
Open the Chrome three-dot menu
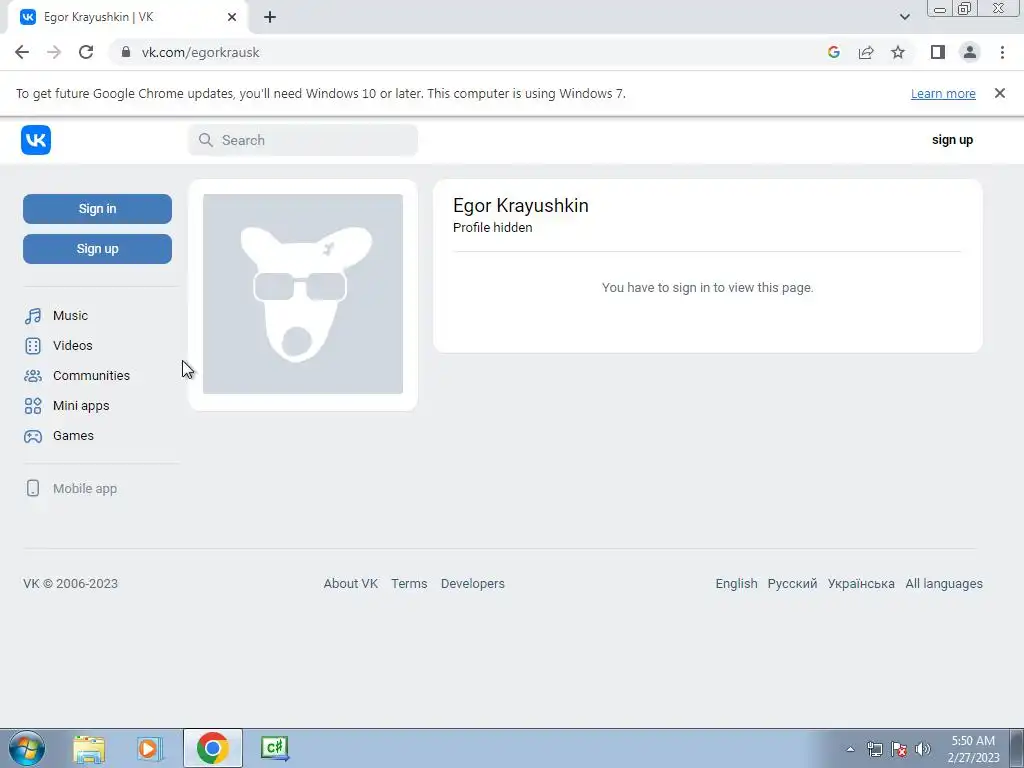pyautogui.click(x=1002, y=52)
